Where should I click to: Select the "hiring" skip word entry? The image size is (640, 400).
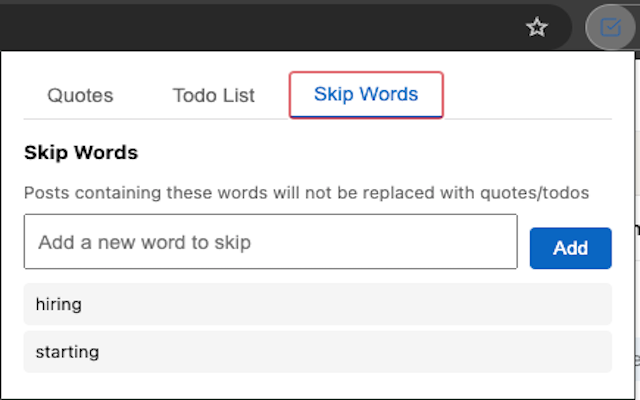[x=318, y=304]
